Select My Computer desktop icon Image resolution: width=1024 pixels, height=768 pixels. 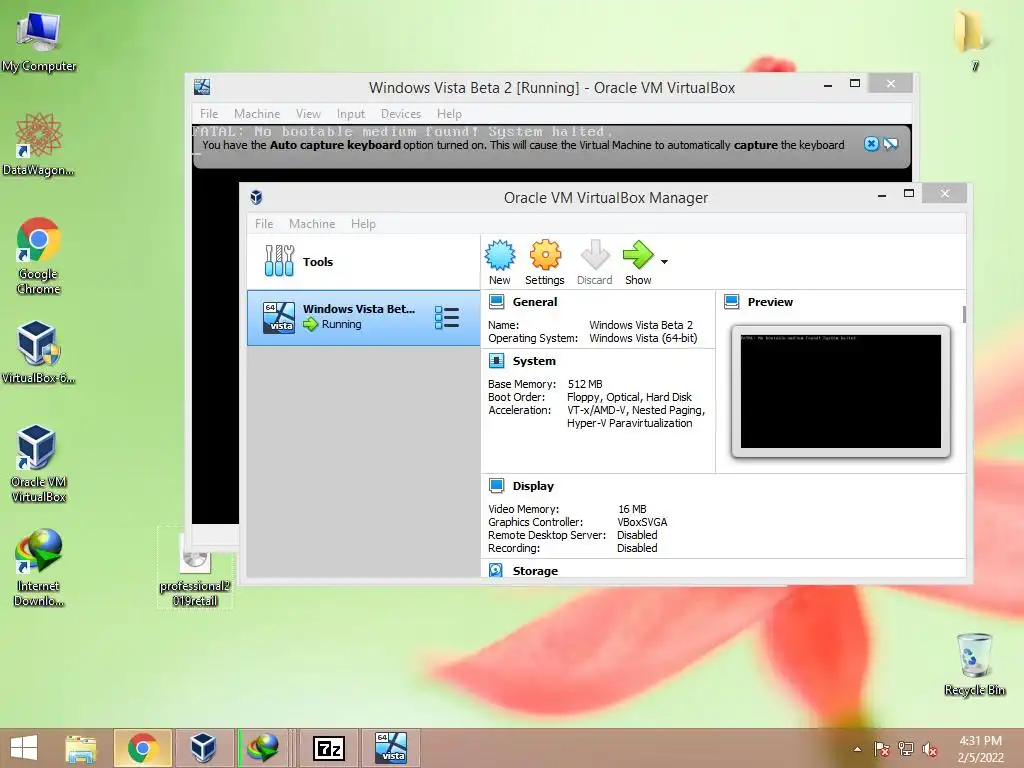tap(39, 41)
